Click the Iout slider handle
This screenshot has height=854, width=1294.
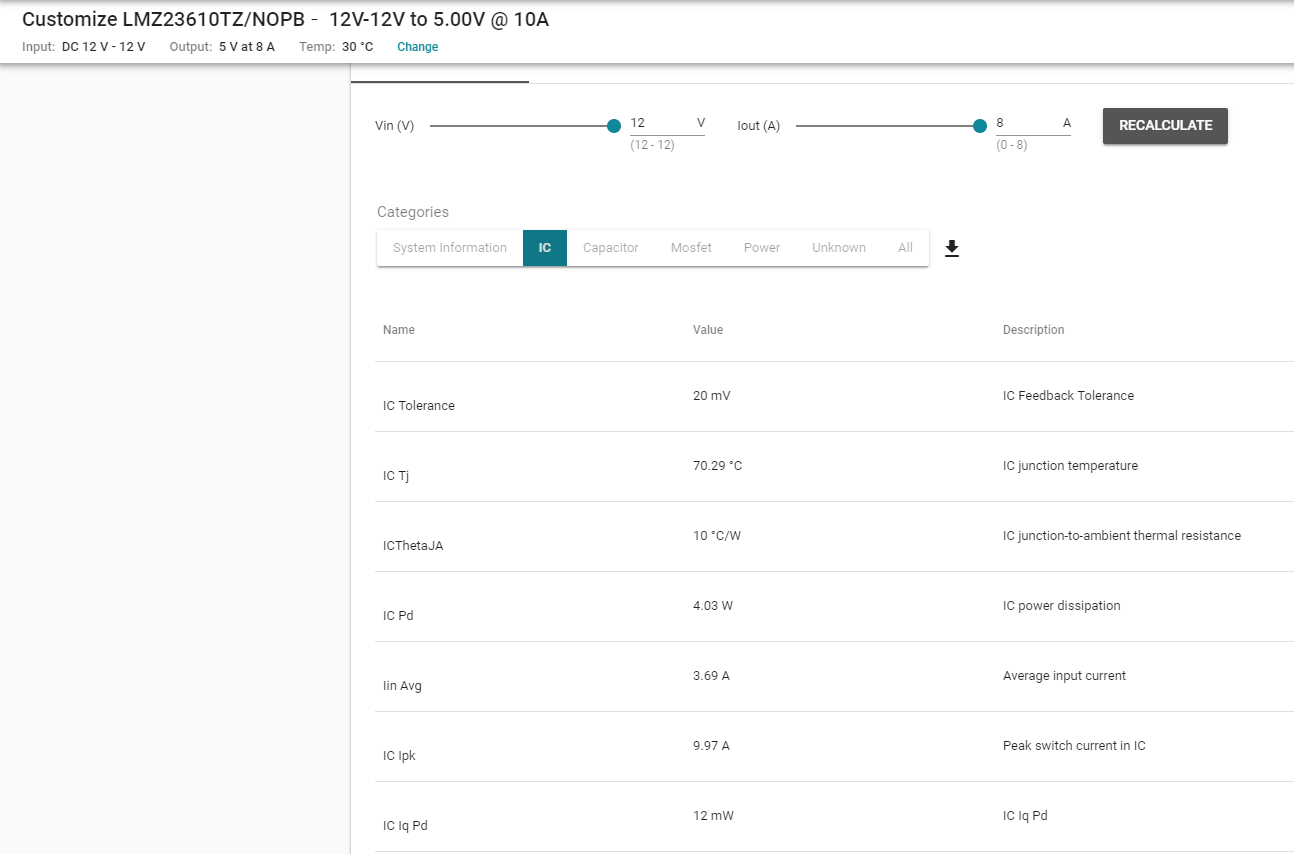point(980,126)
